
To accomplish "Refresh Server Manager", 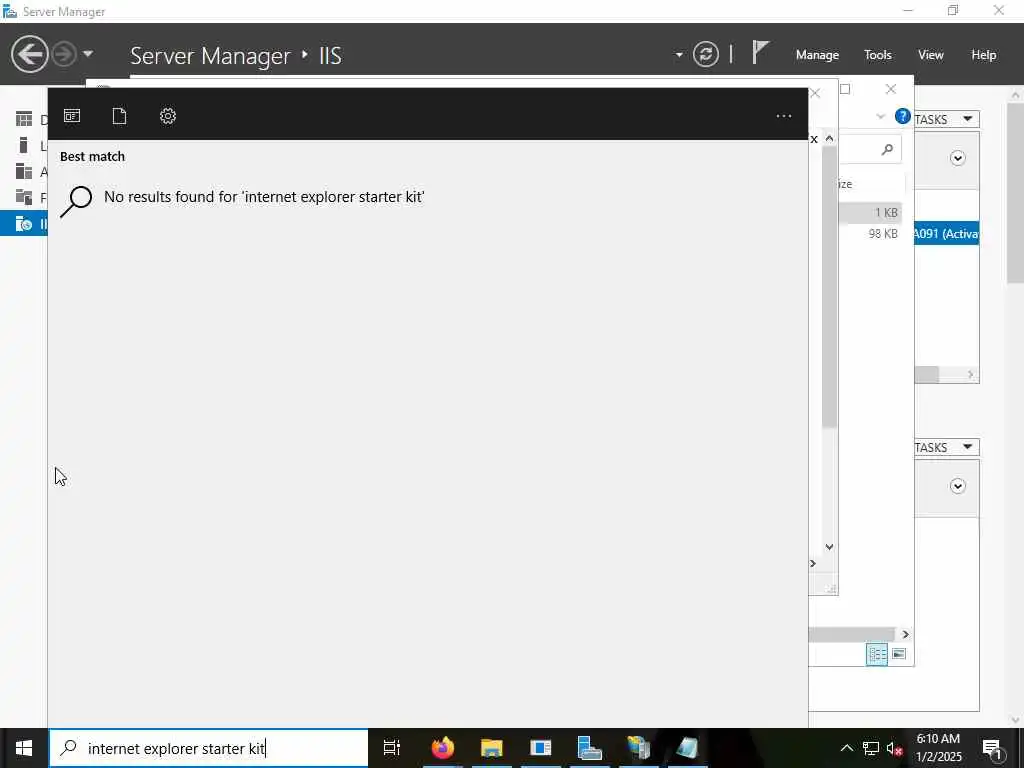I will point(706,54).
